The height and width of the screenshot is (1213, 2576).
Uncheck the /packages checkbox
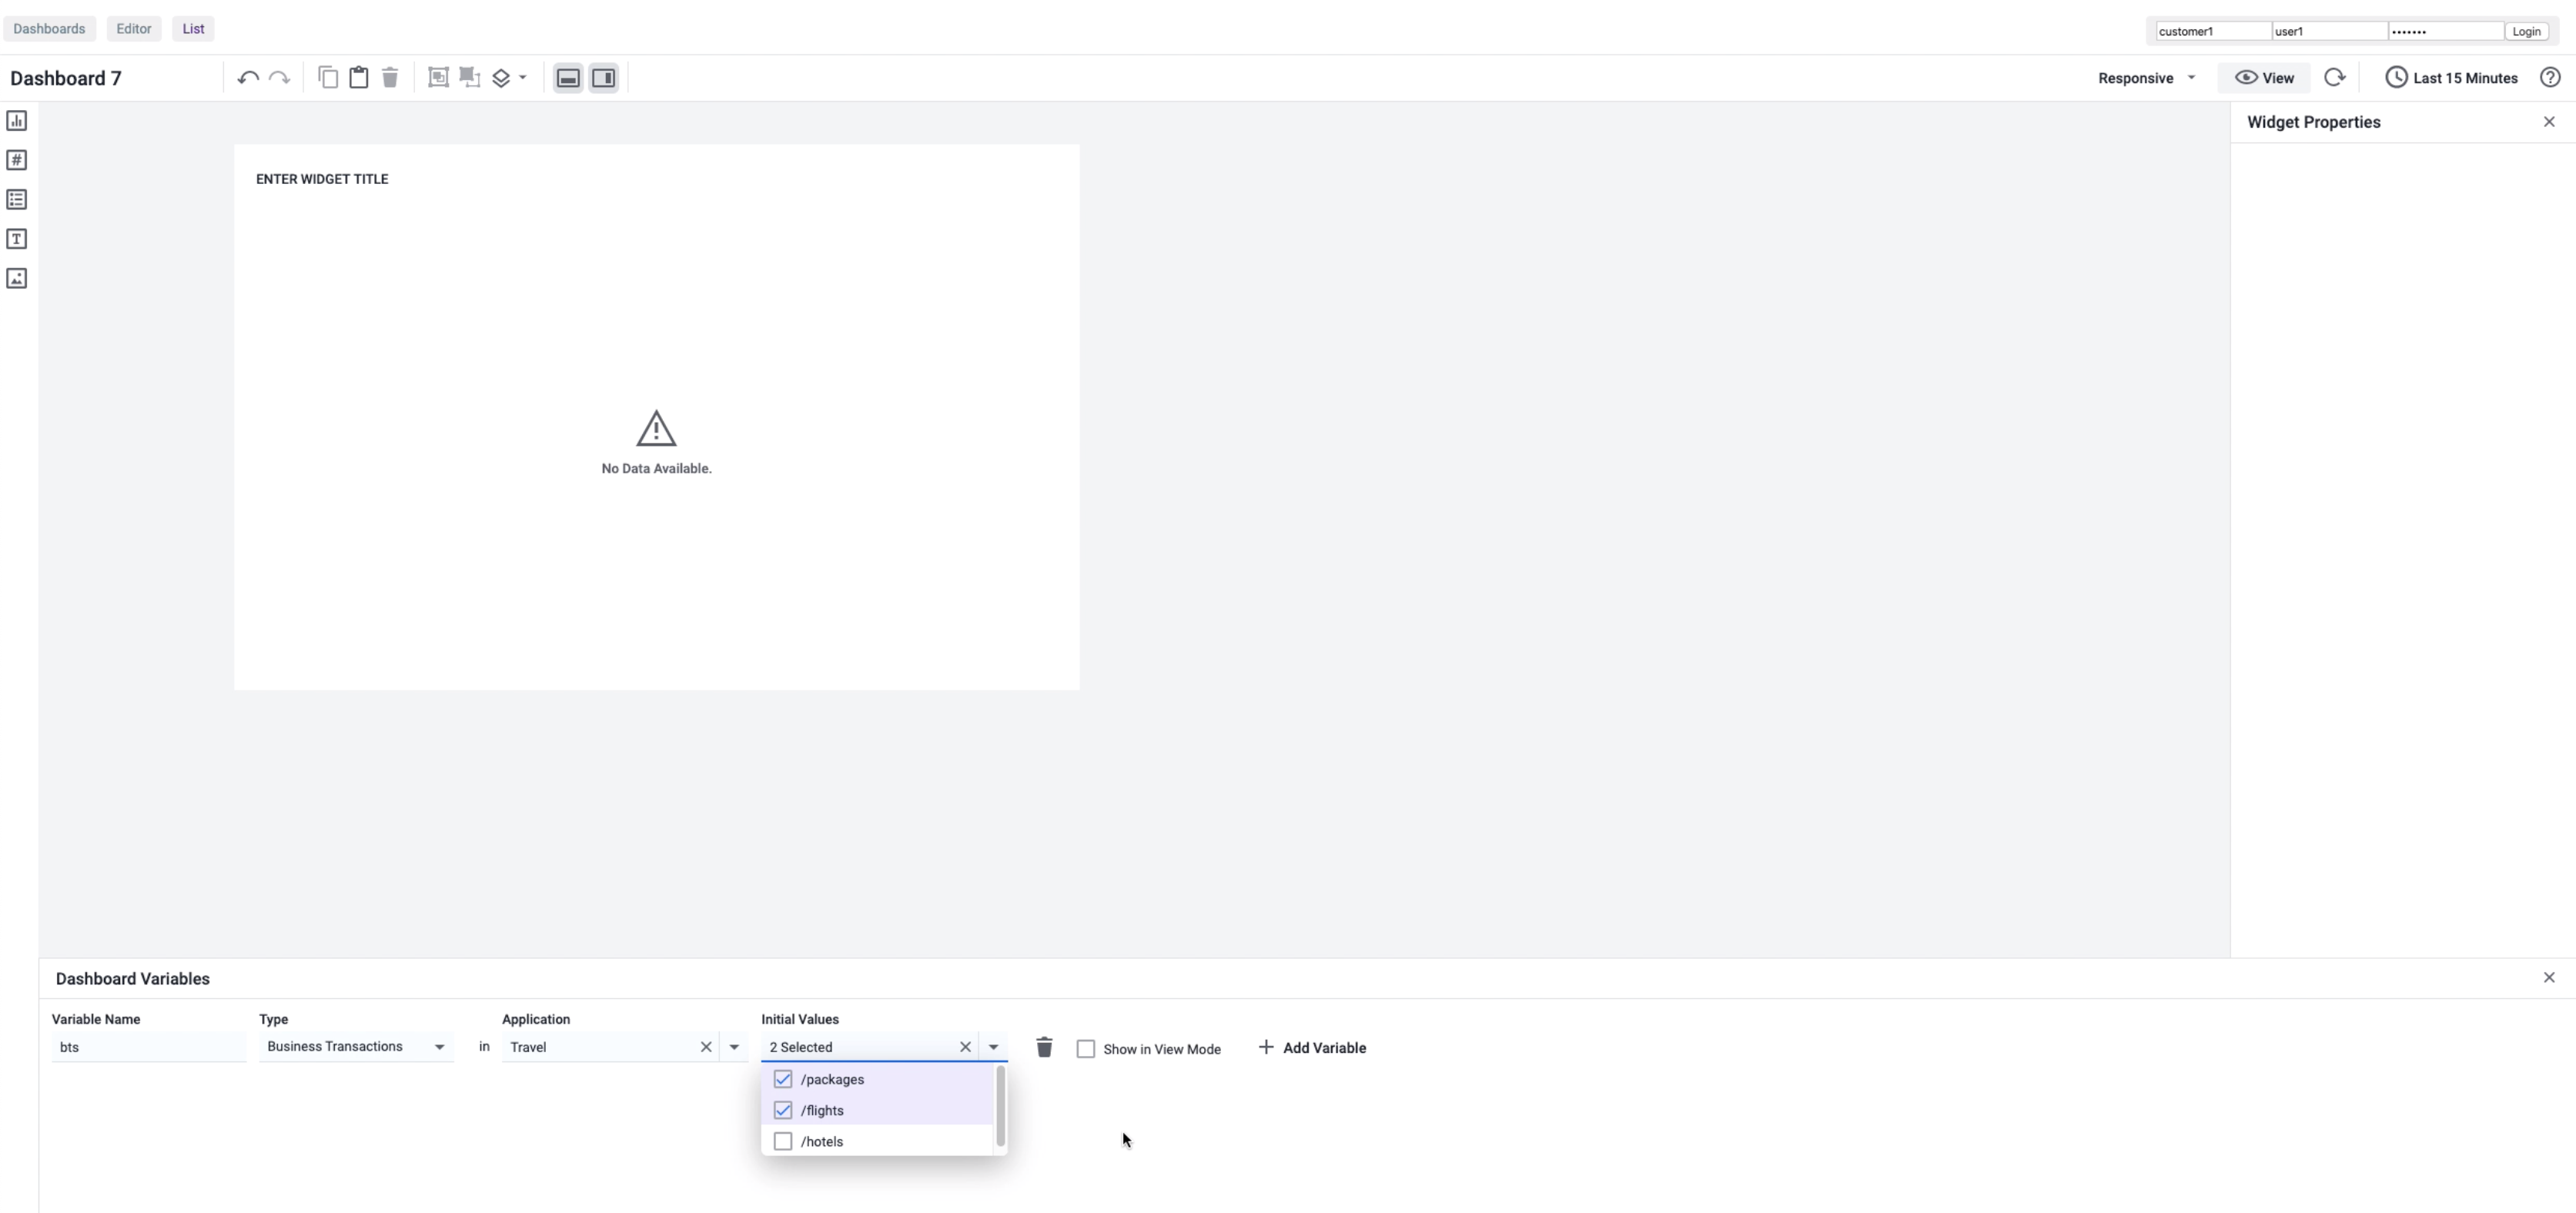[x=783, y=1079]
